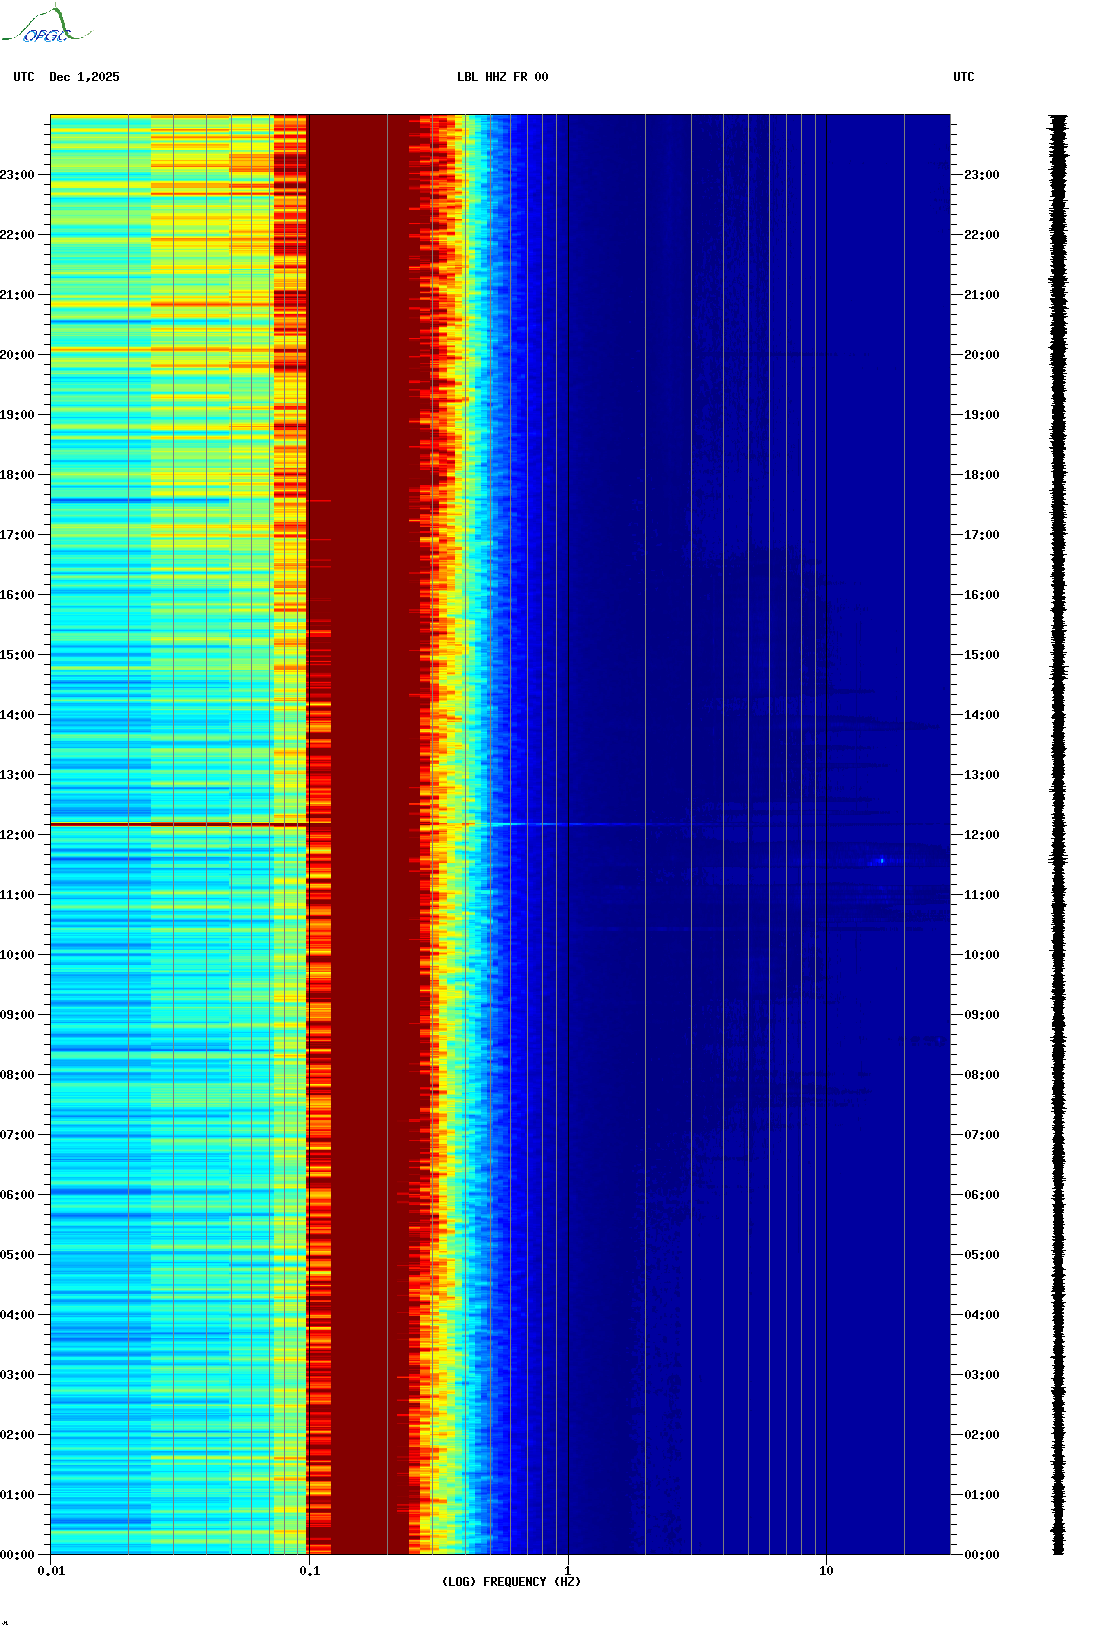Click the 0.1 frequency axis tick label

[x=309, y=1571]
